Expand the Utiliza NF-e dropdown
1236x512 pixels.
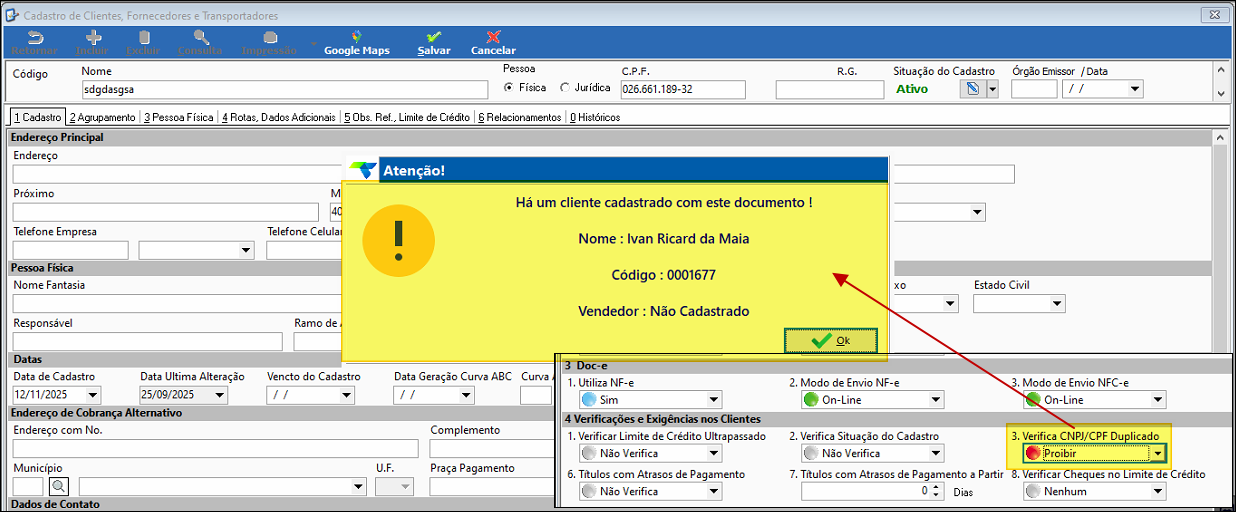712,400
